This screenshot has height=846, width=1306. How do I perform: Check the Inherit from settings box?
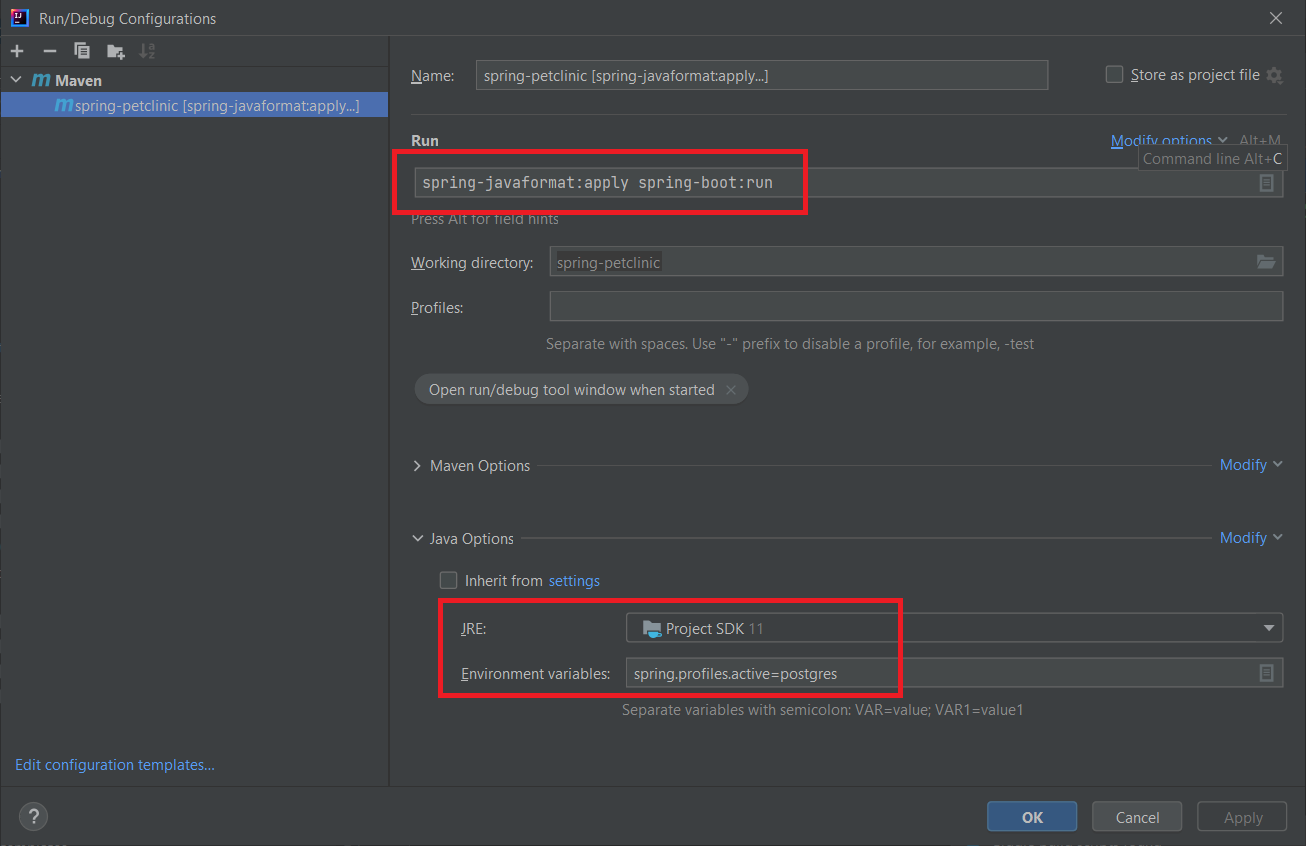[x=448, y=580]
